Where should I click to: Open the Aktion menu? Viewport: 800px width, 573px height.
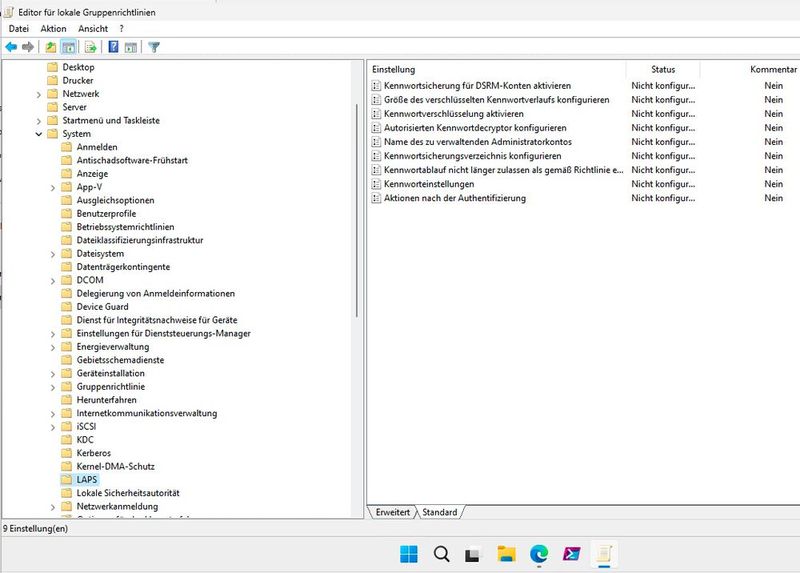54,29
